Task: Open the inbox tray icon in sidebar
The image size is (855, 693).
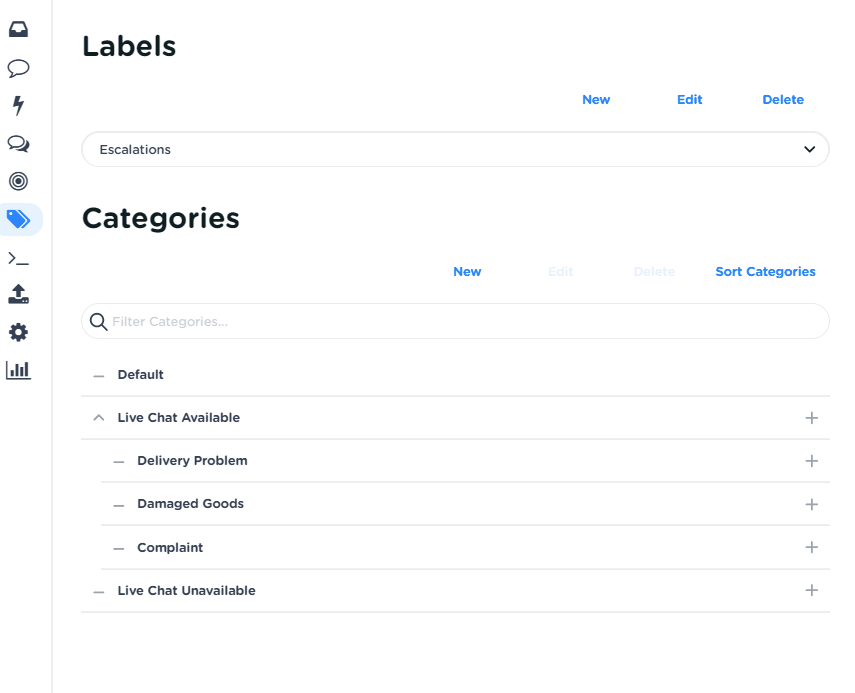Action: (18, 29)
